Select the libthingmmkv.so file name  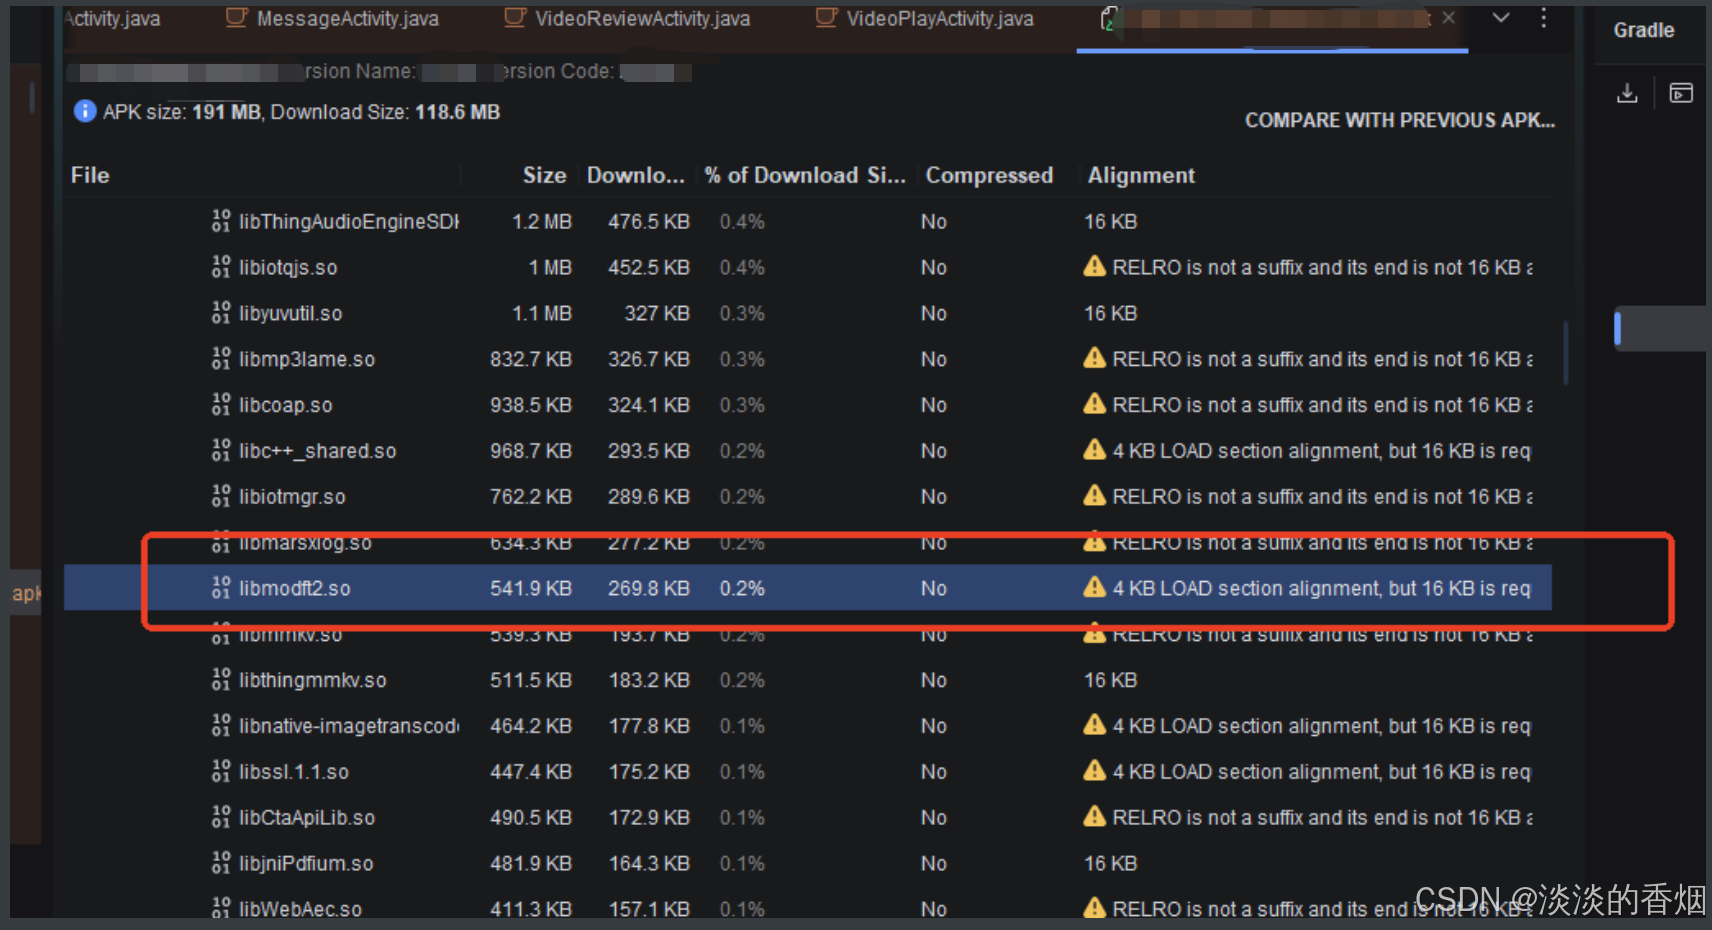click(312, 681)
